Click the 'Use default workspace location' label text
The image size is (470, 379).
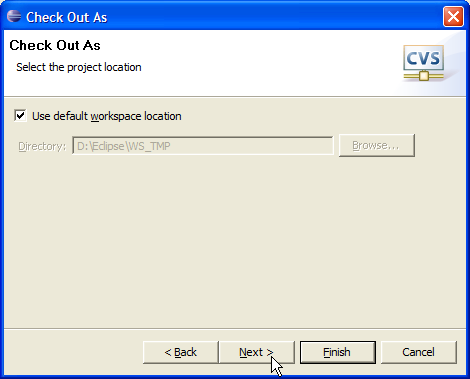[107, 116]
